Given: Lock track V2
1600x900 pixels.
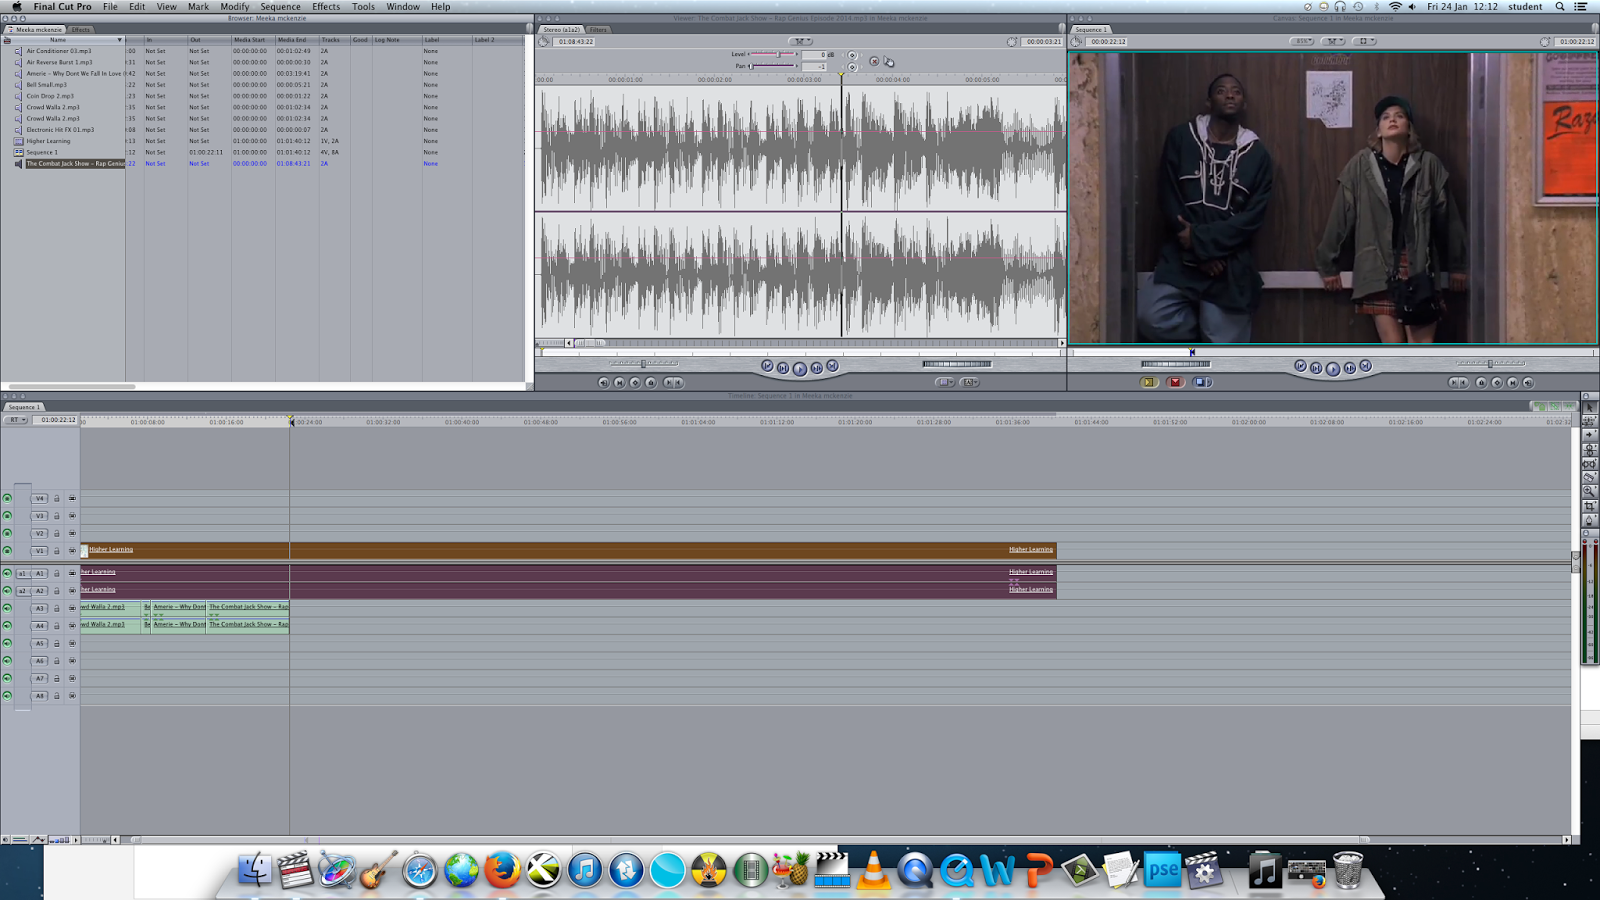Looking at the screenshot, I should click(57, 533).
